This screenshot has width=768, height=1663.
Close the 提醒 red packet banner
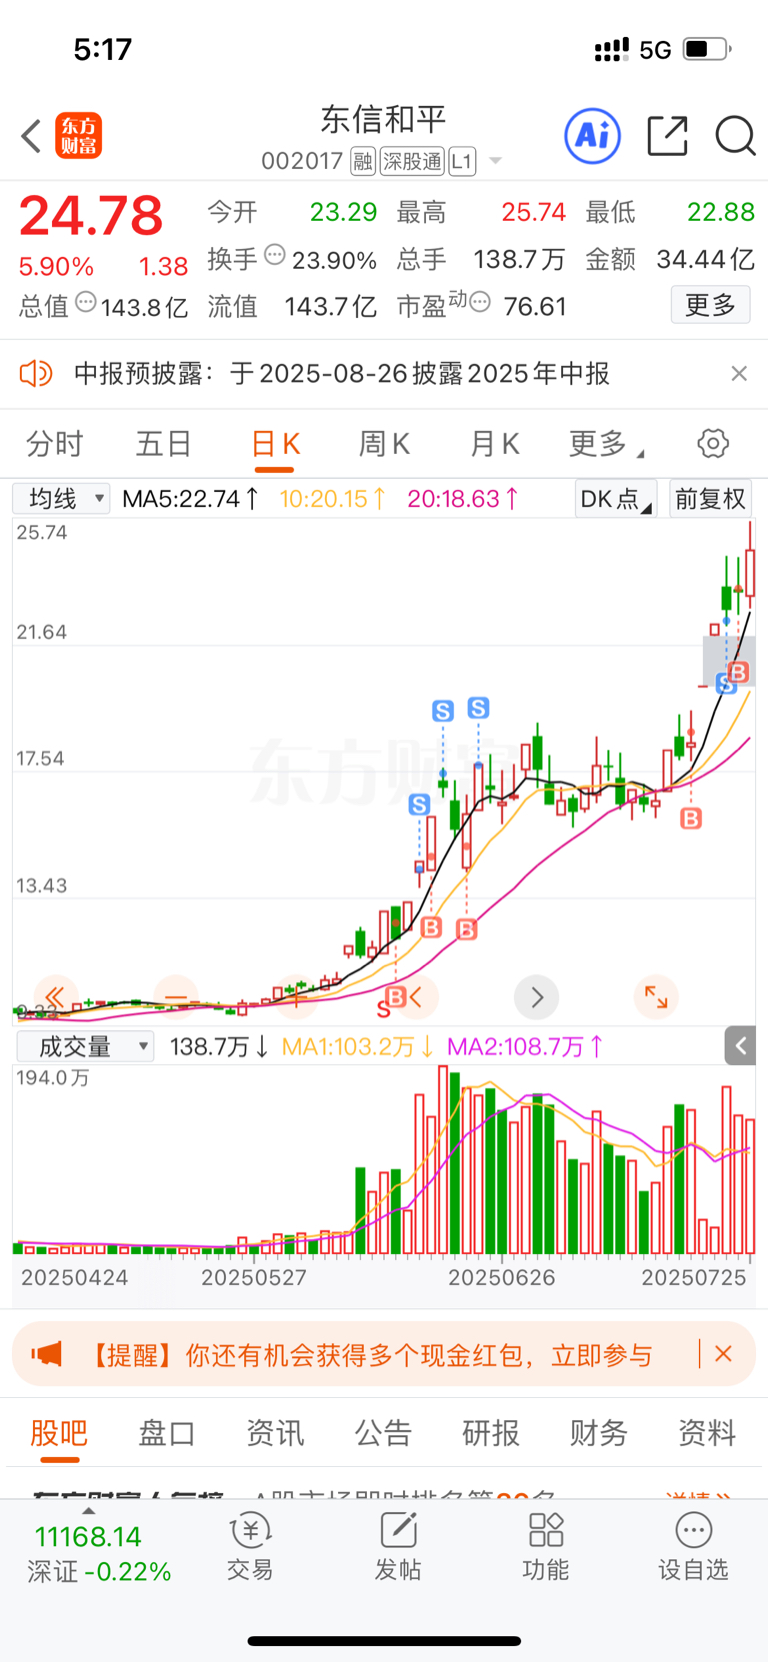[x=724, y=1354]
